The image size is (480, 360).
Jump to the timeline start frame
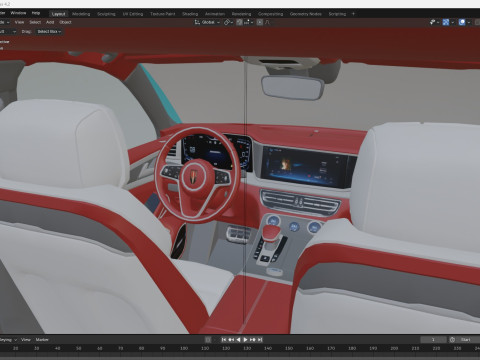[224, 340]
